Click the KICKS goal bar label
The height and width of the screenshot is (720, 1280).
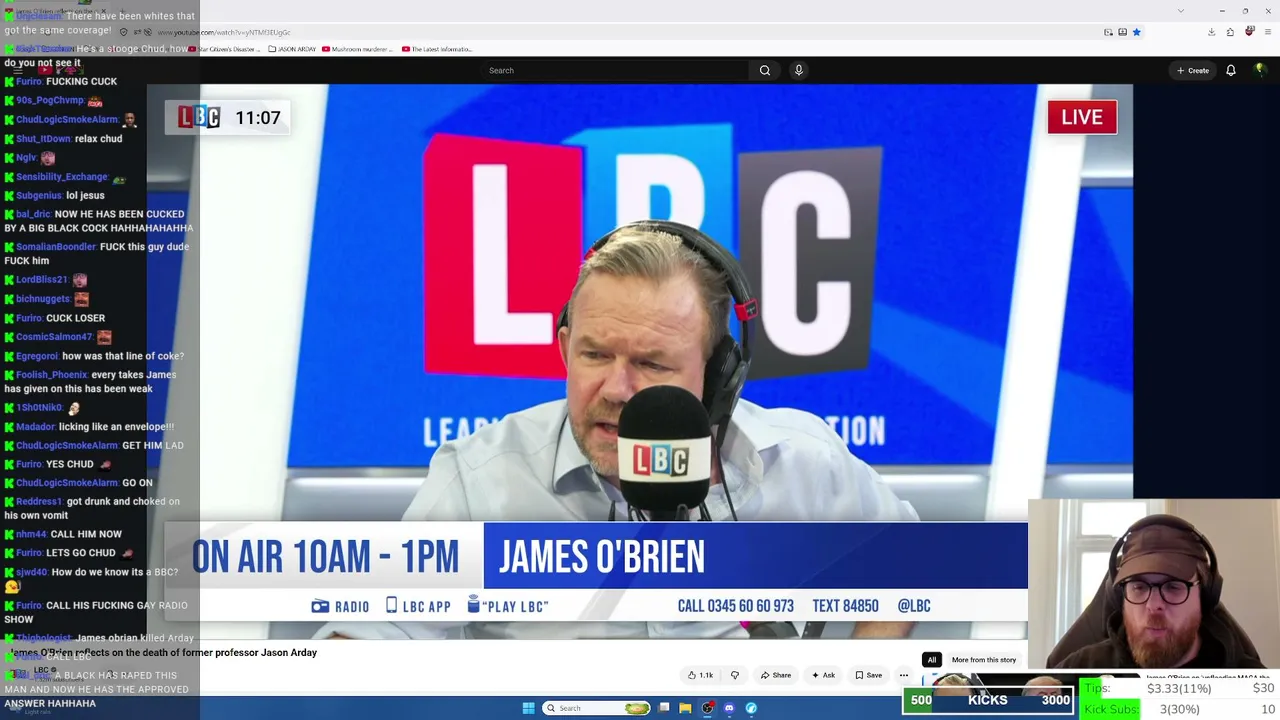pyautogui.click(x=987, y=701)
